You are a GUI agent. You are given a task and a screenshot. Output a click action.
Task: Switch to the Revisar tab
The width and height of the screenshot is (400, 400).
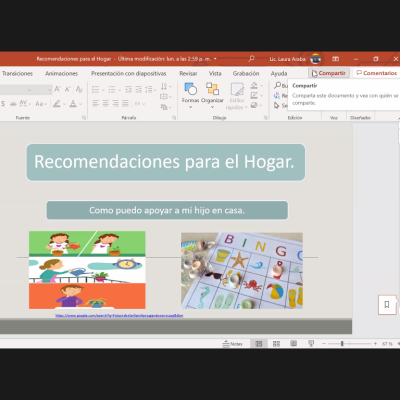[x=188, y=73]
